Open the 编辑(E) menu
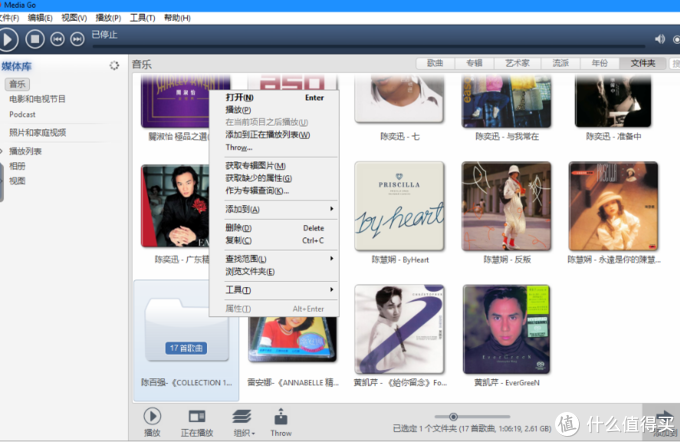The width and height of the screenshot is (680, 442). pyautogui.click(x=40, y=18)
